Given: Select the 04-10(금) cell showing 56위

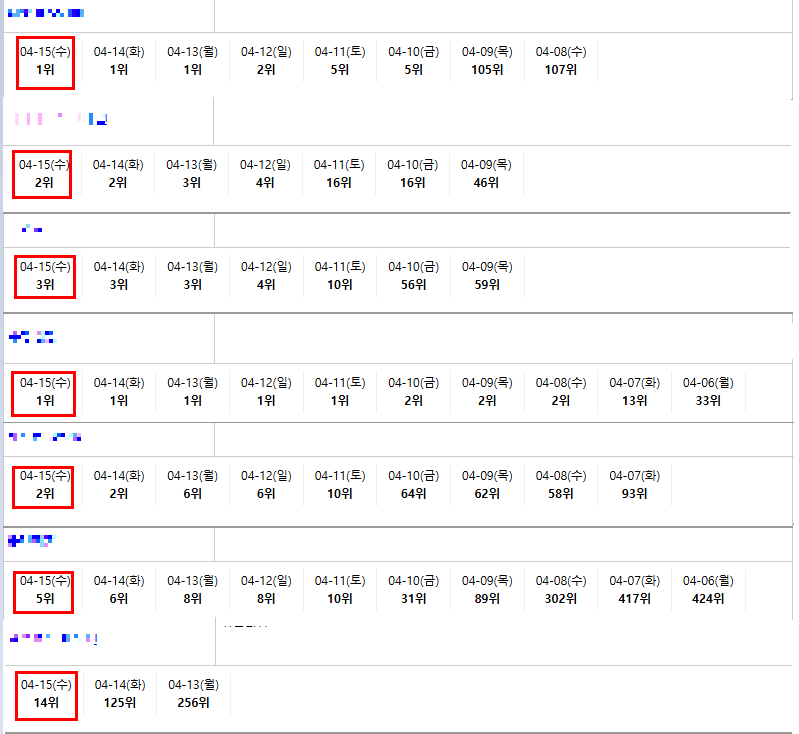Looking at the screenshot, I should pyautogui.click(x=413, y=276).
